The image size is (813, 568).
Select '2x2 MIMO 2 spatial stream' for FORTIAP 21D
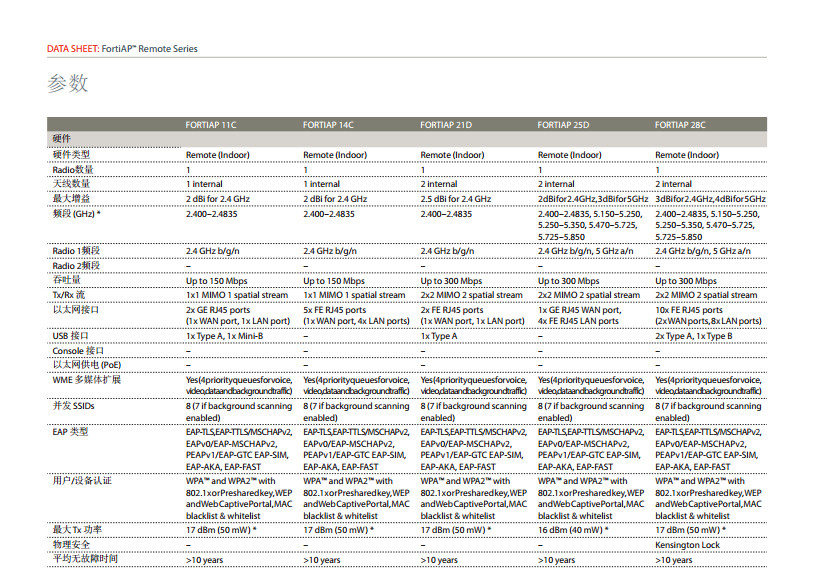(472, 295)
